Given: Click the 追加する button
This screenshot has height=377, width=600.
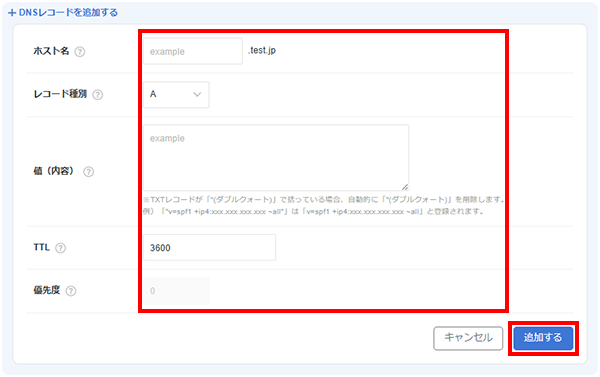Looking at the screenshot, I should tap(543, 338).
